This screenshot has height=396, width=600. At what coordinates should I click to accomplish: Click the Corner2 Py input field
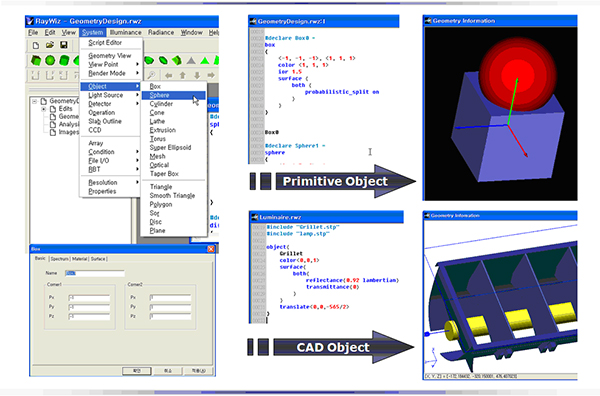(x=170, y=307)
